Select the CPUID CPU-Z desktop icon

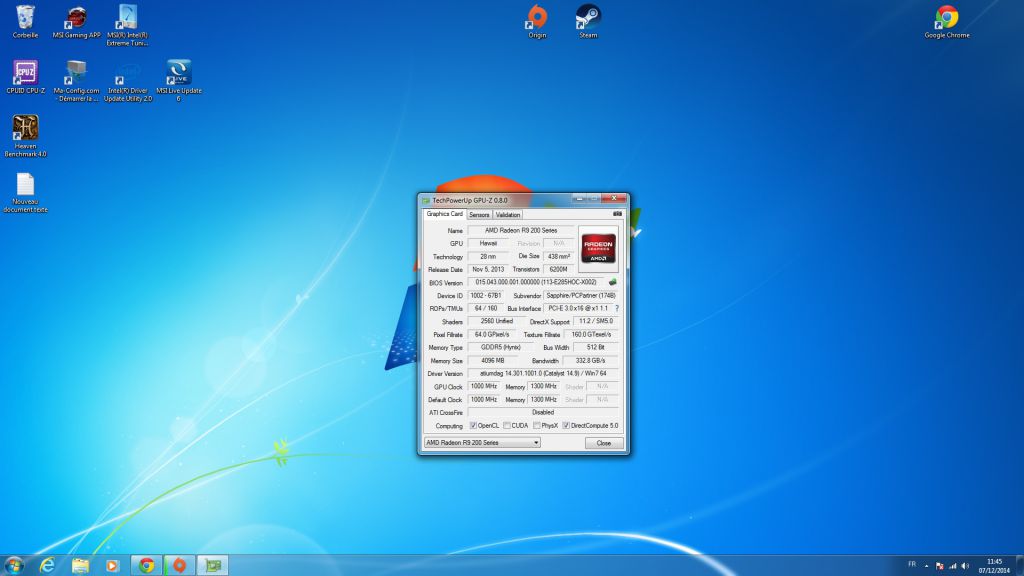click(x=25, y=77)
